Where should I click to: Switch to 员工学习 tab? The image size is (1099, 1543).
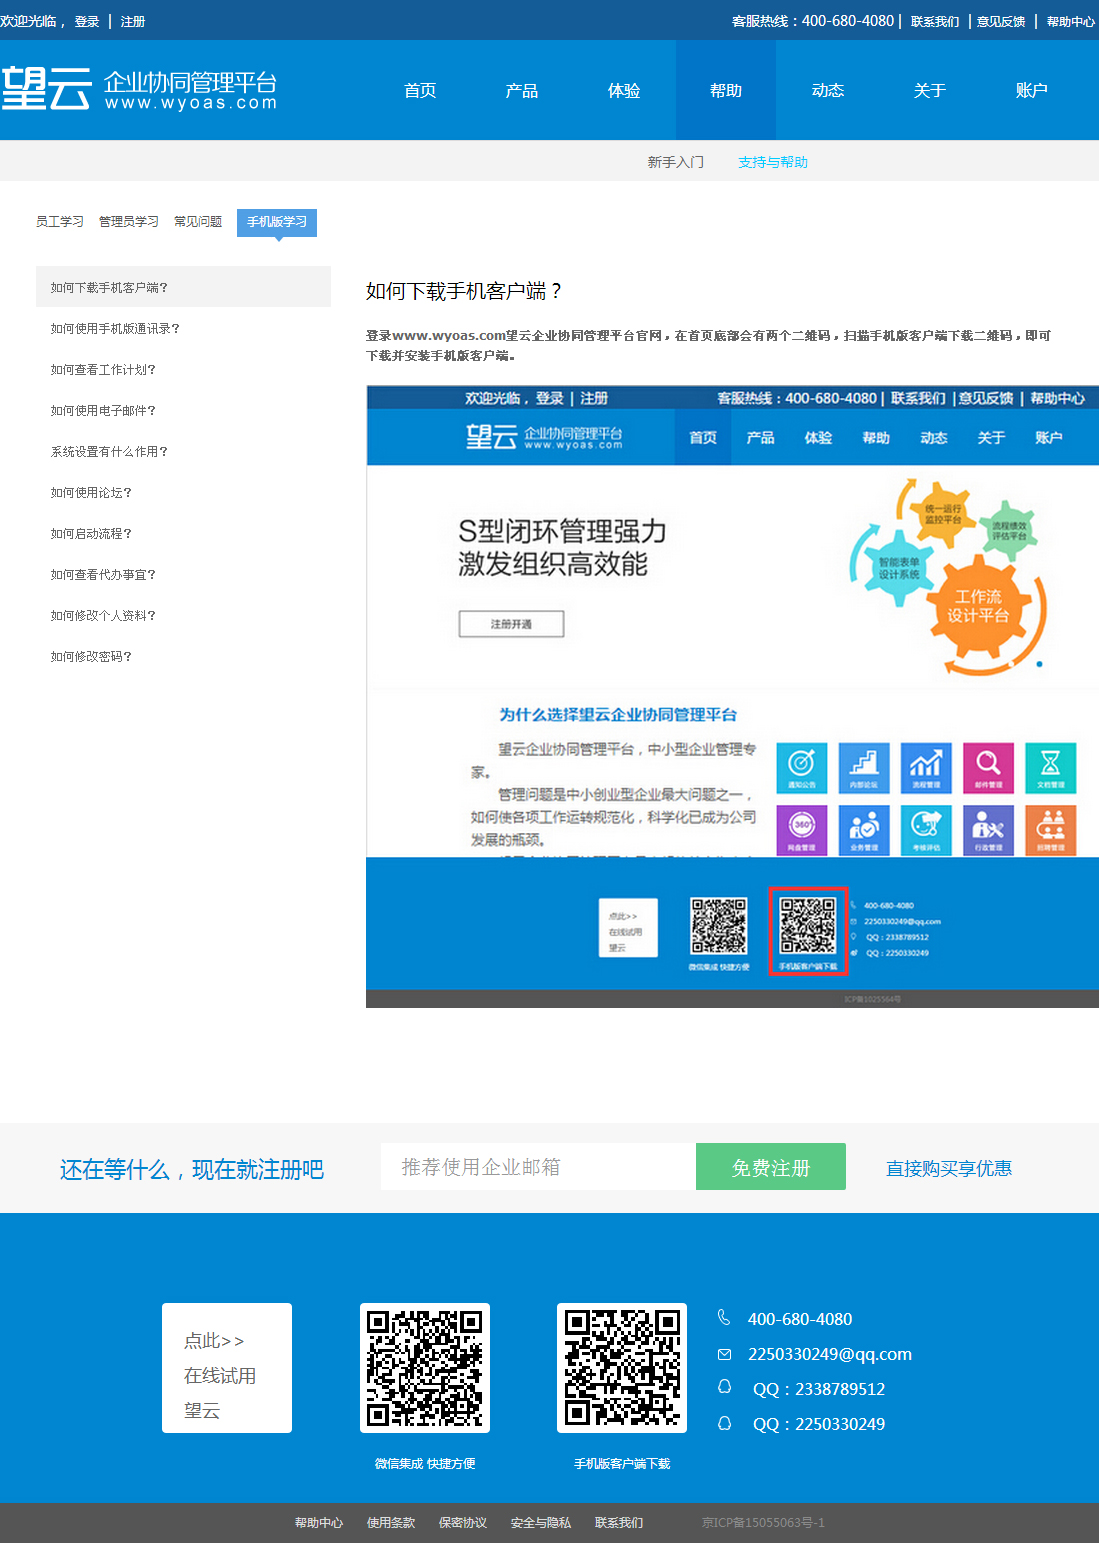tap(60, 222)
